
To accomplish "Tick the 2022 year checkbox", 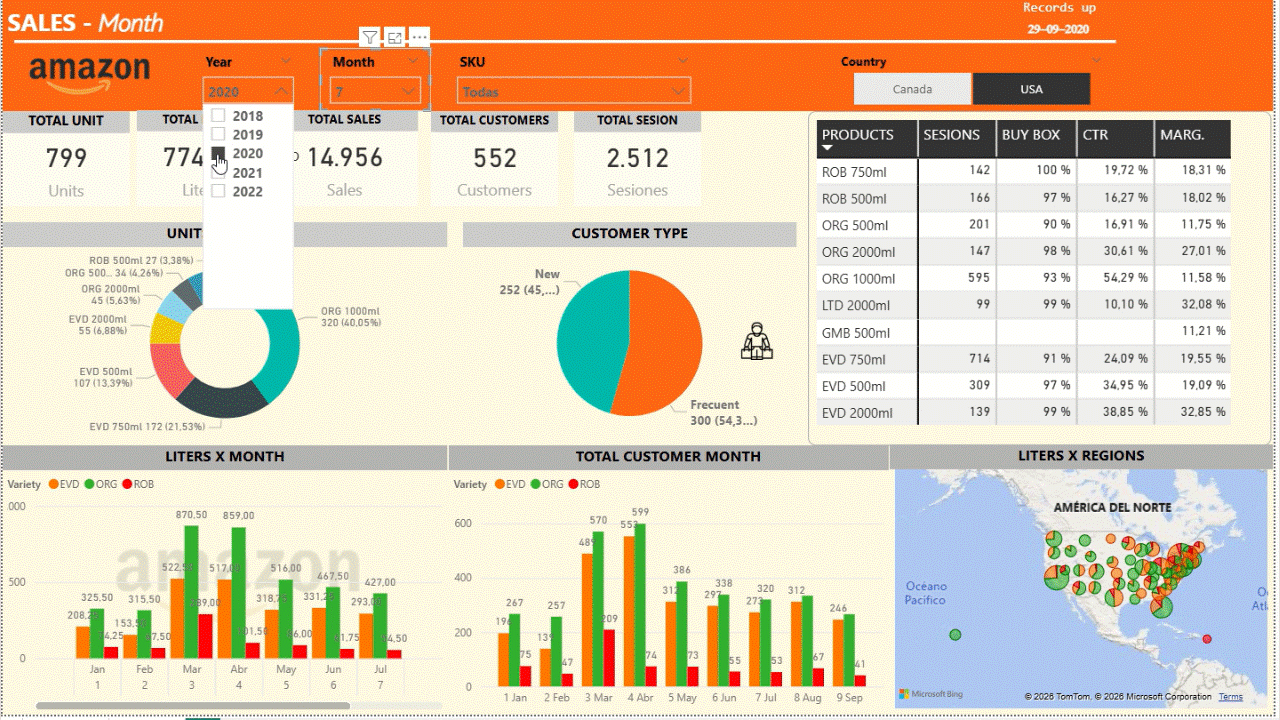I will pos(218,192).
